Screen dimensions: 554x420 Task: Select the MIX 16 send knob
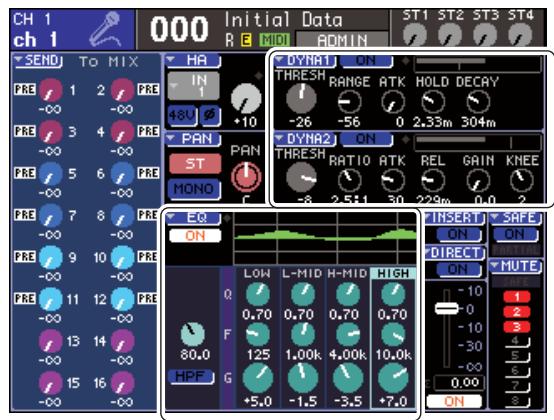[123, 383]
